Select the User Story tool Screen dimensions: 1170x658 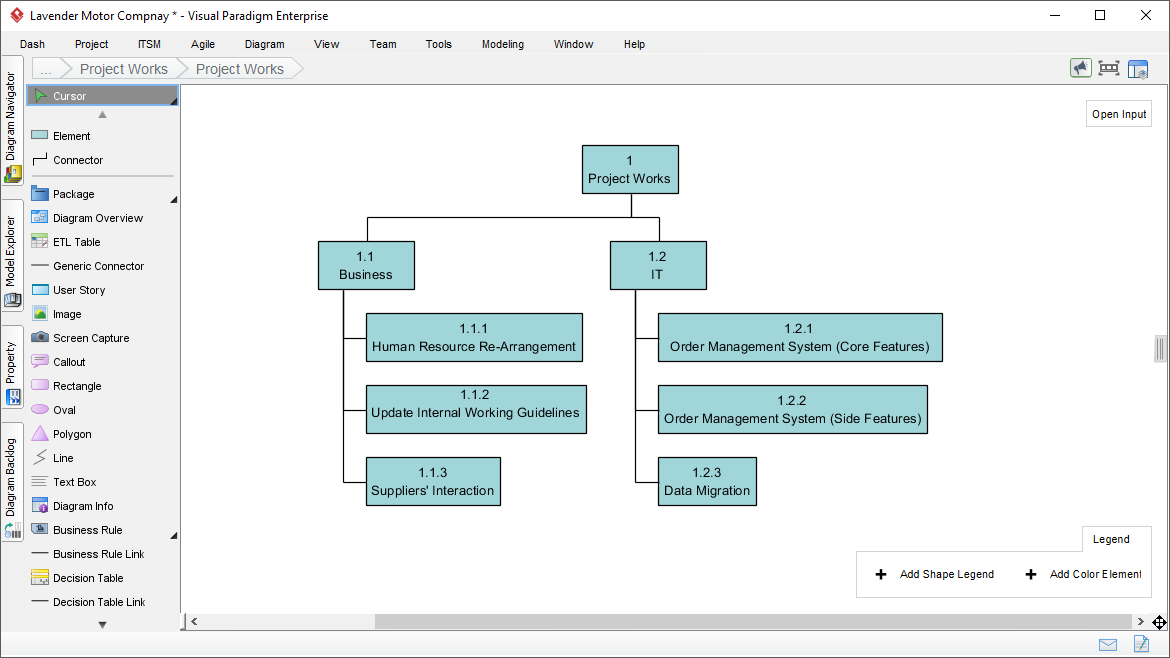coord(102,289)
